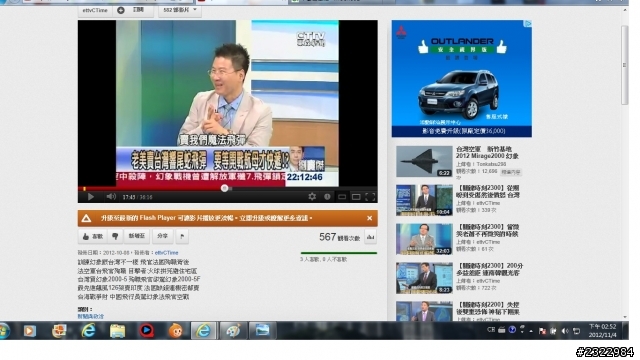This screenshot has width=640, height=360.
Task: Open the related video thumbnail with 8:23 duration
Action: [x=424, y=278]
